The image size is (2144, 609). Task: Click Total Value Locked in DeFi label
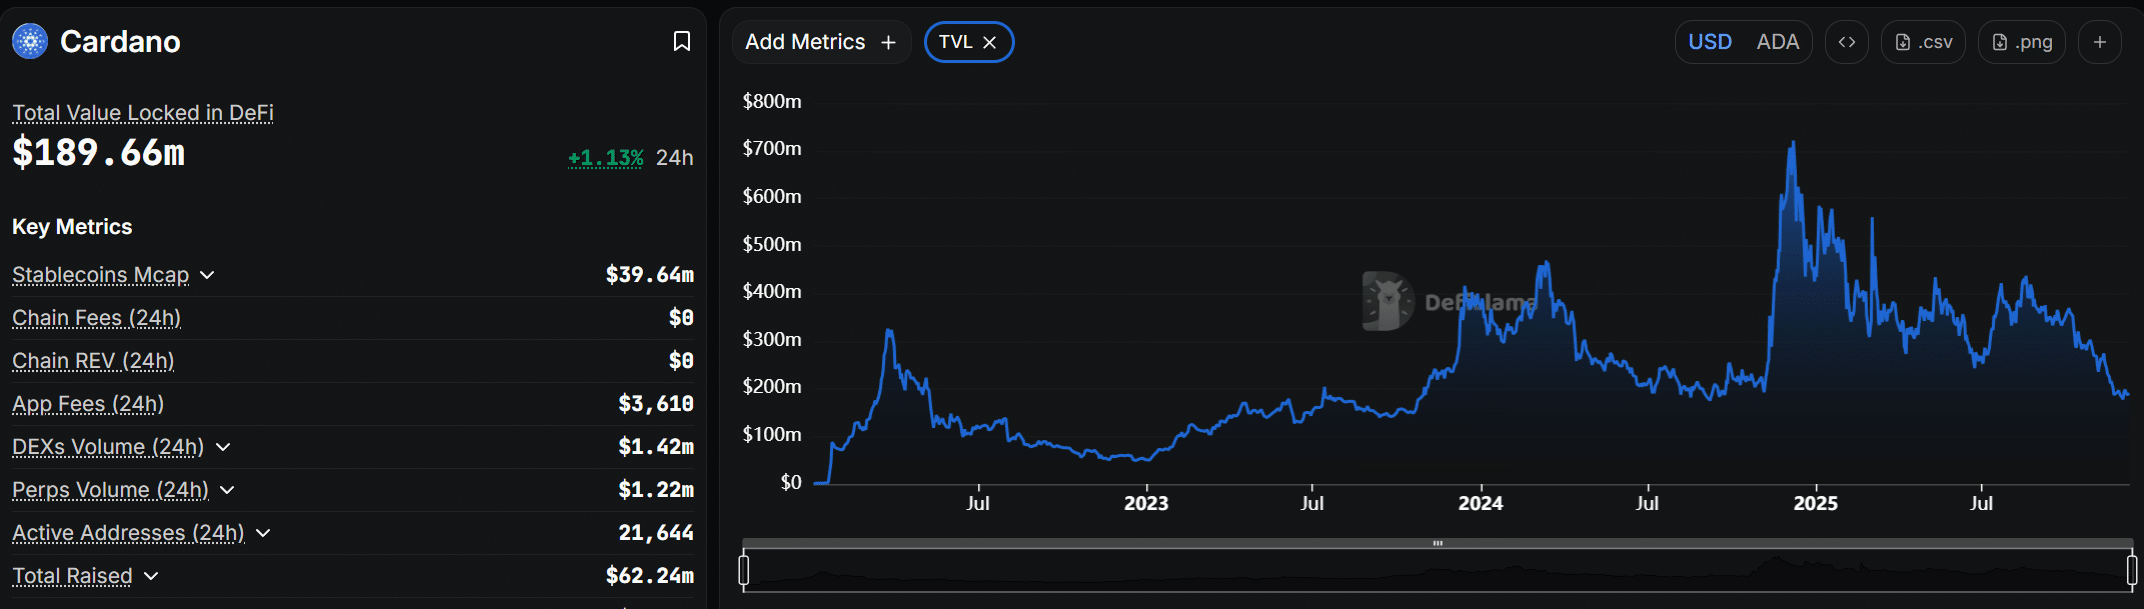tap(143, 113)
